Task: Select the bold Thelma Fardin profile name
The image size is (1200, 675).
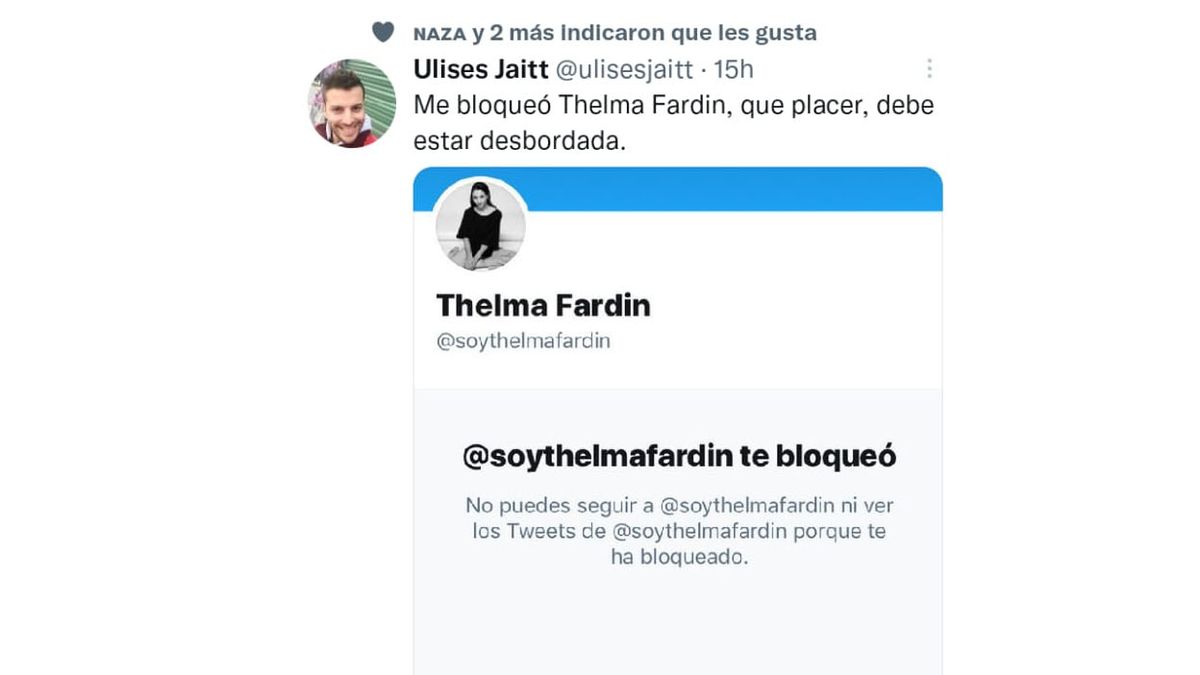Action: coord(544,305)
